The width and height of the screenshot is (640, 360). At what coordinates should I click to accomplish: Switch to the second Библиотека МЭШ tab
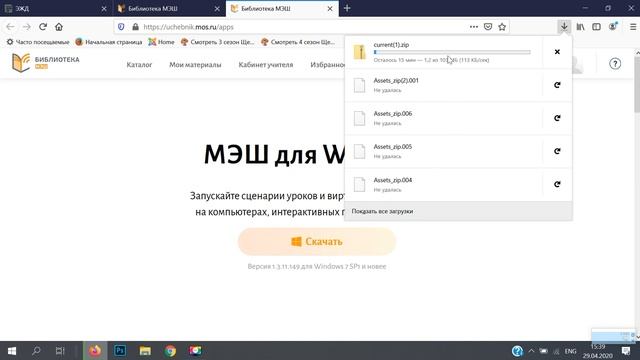click(x=282, y=8)
